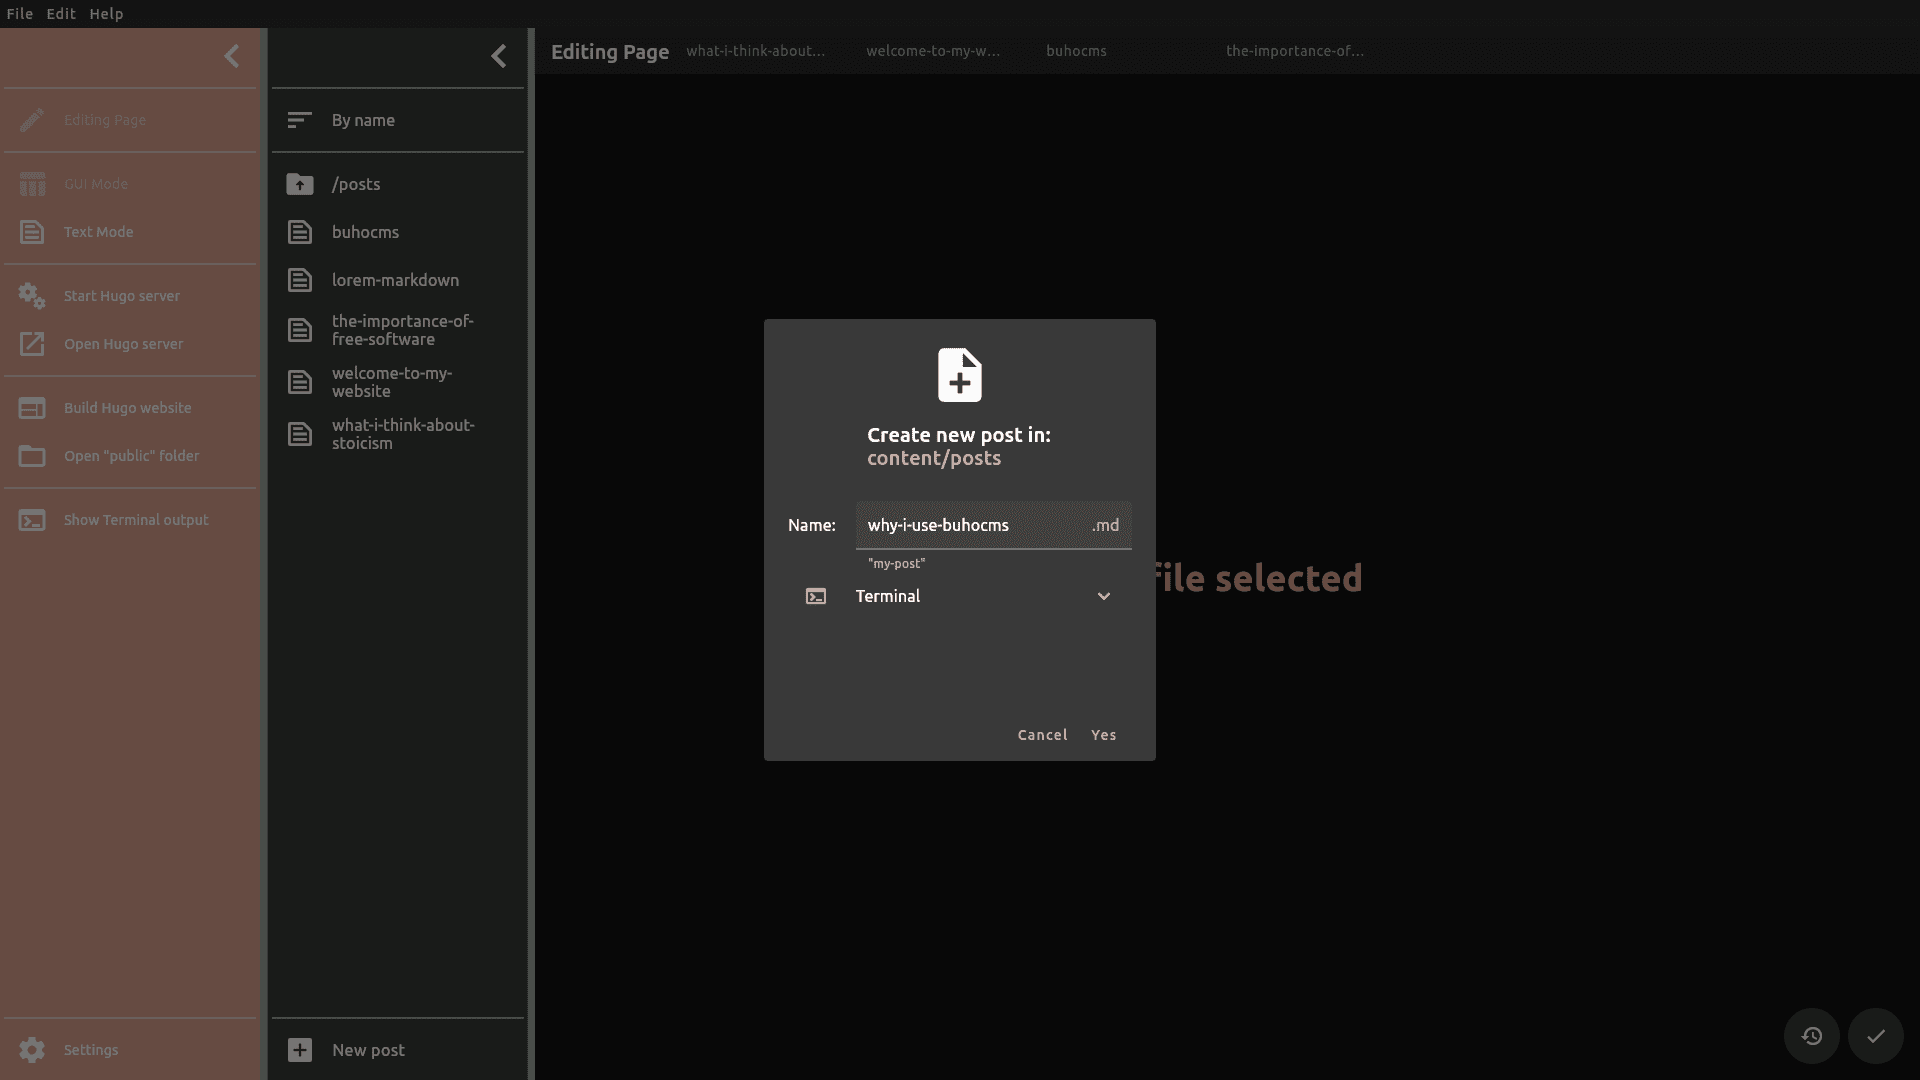
Task: Click the New post label
Action: [x=369, y=1050]
